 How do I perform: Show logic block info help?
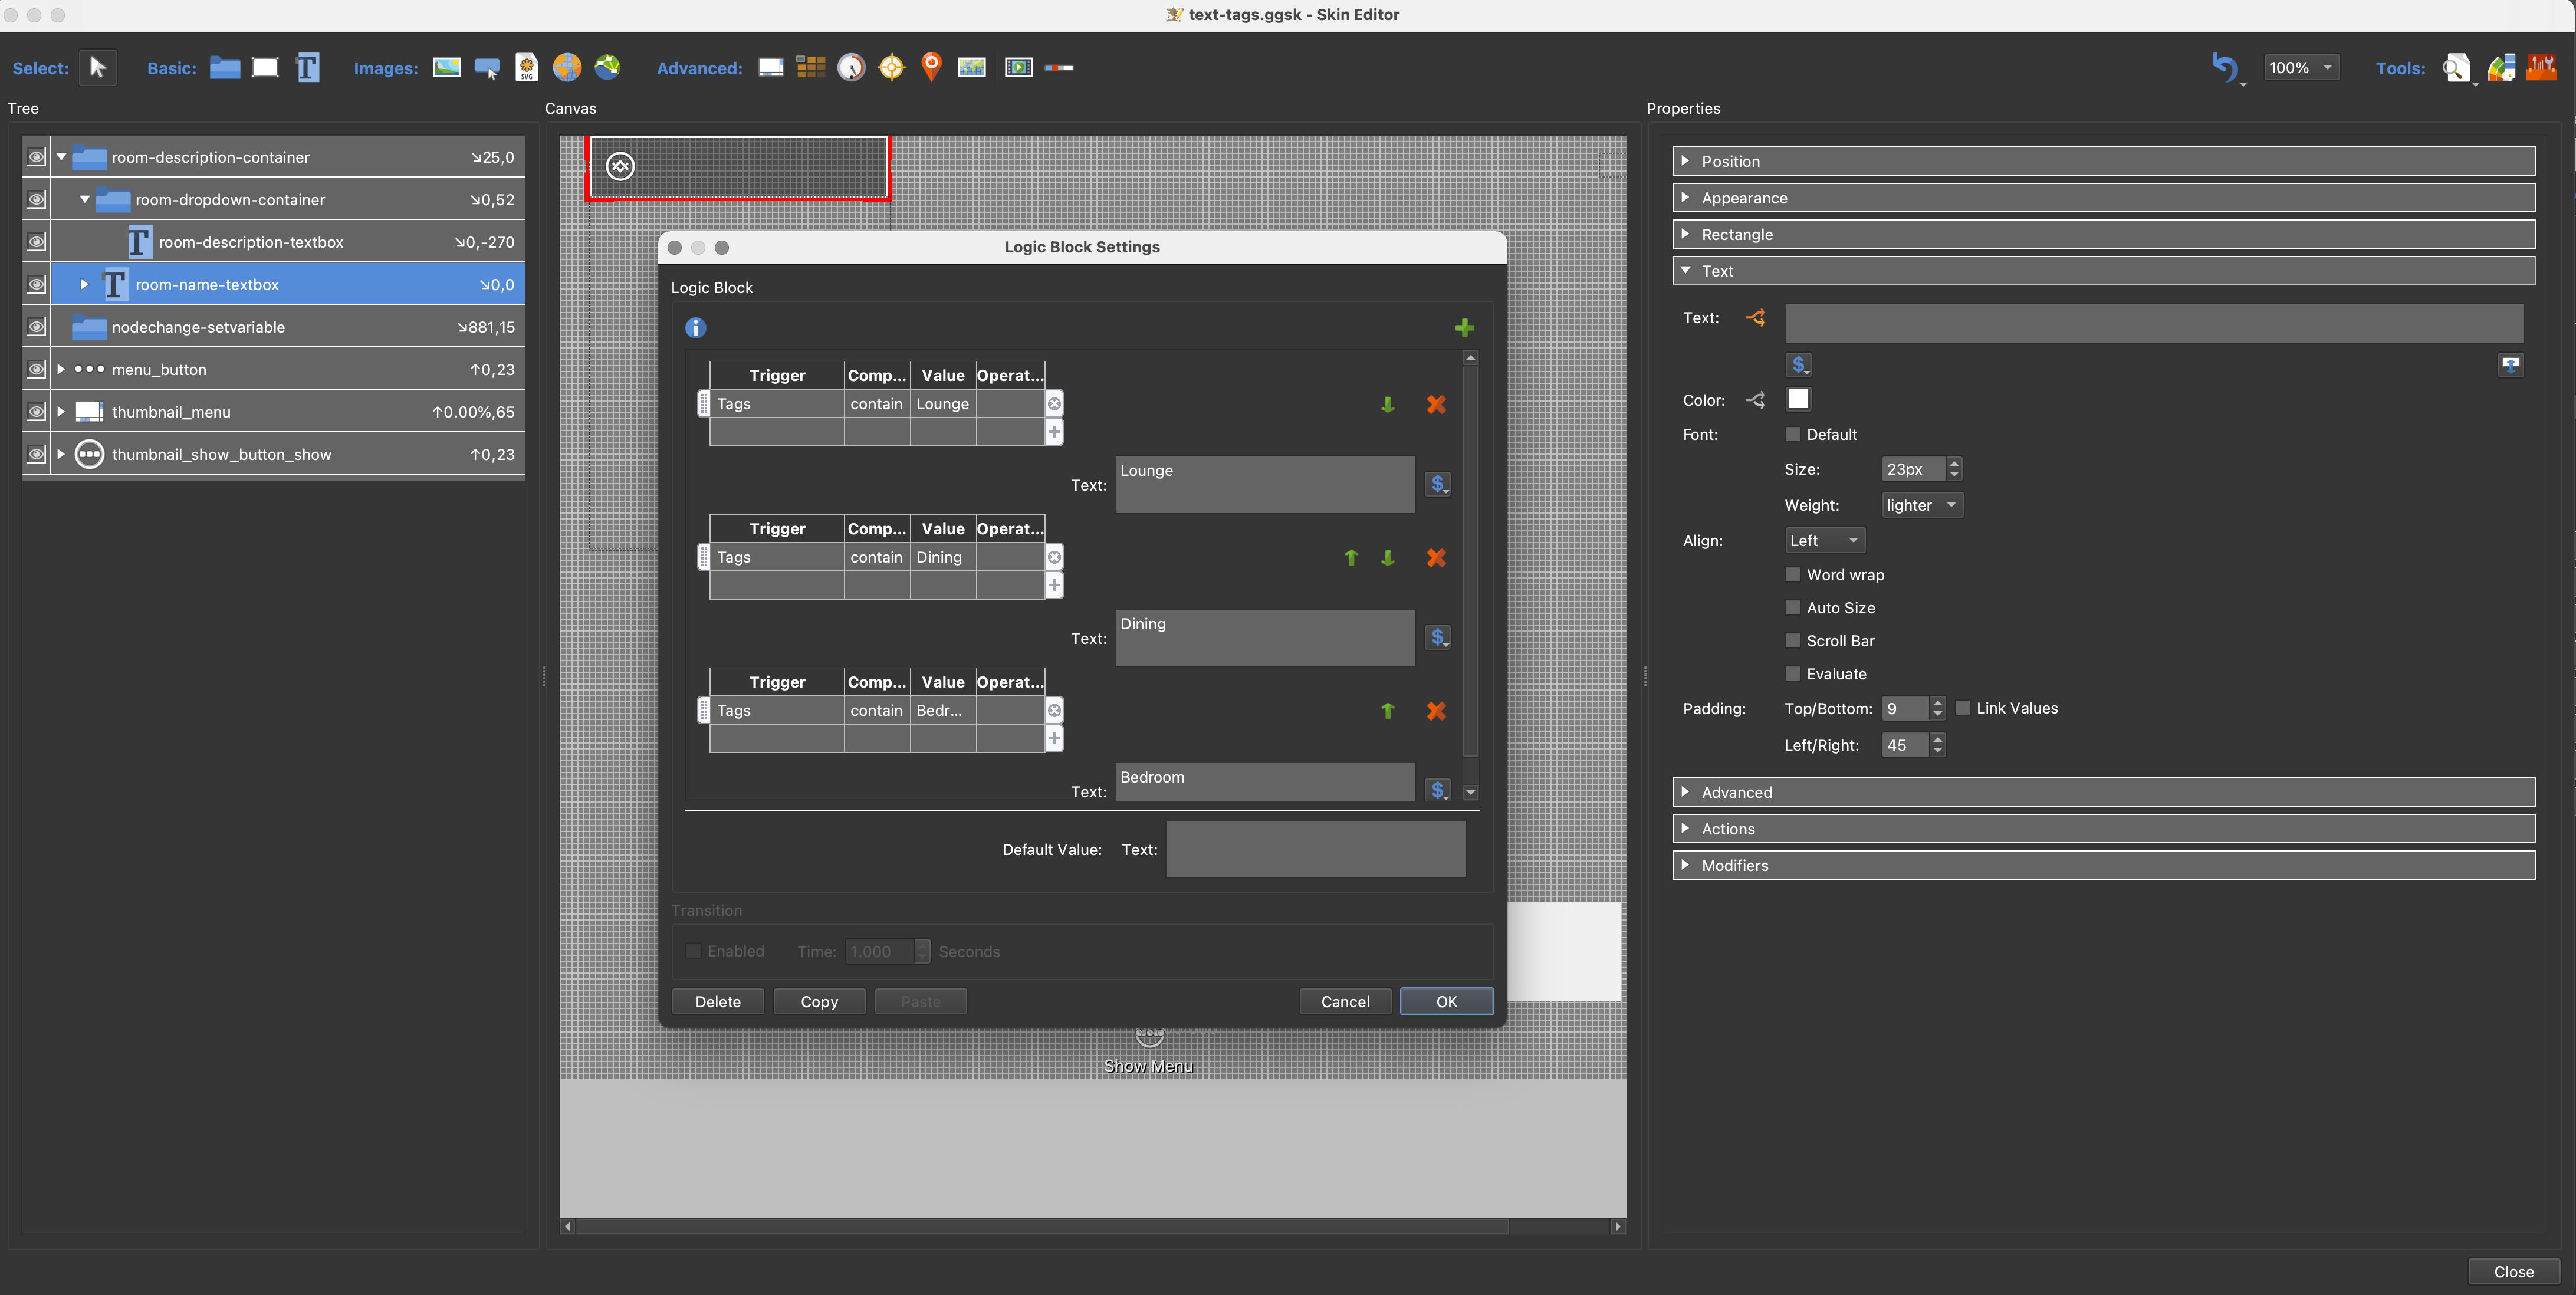(x=696, y=327)
